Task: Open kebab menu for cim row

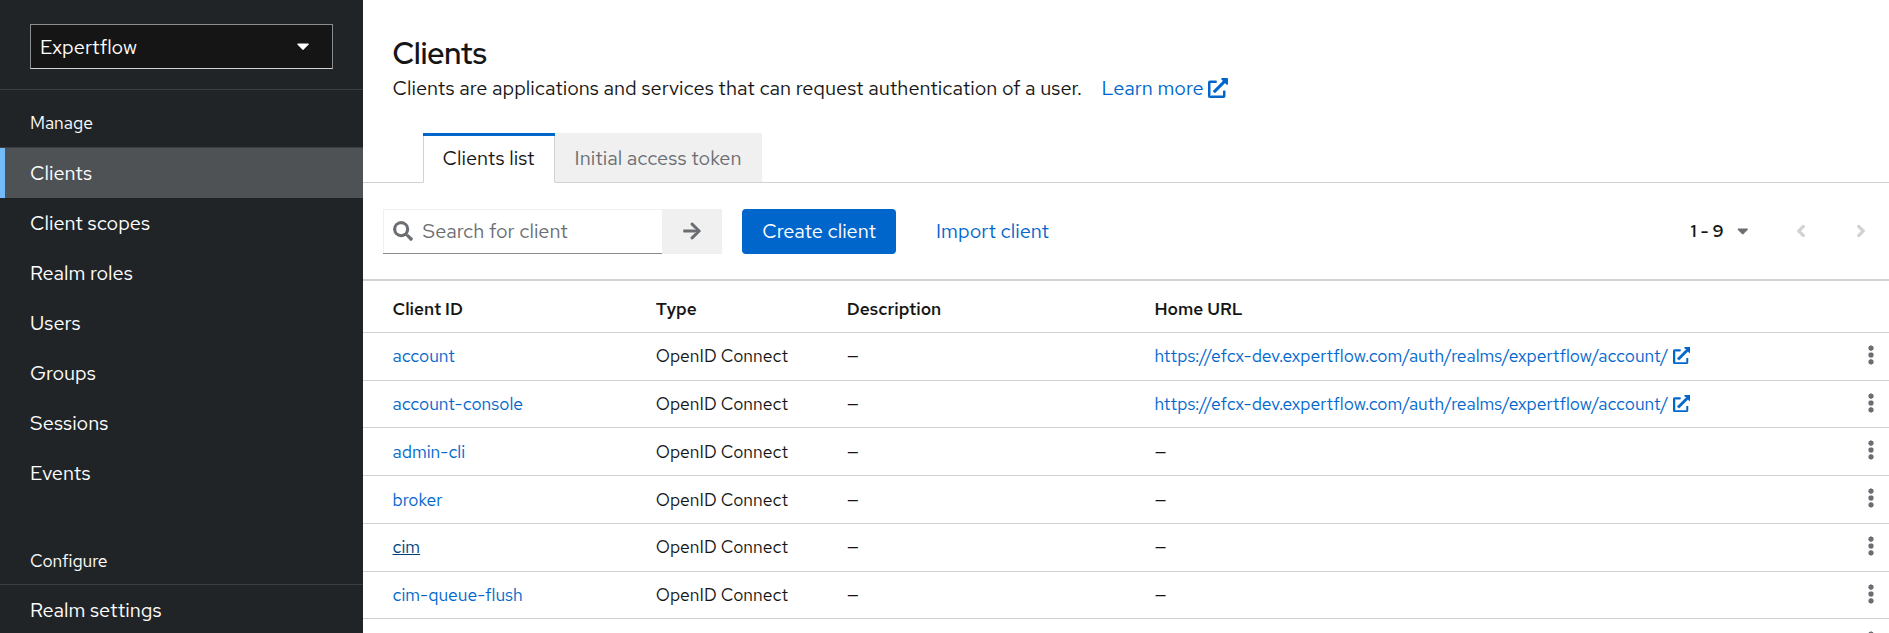Action: pyautogui.click(x=1870, y=547)
